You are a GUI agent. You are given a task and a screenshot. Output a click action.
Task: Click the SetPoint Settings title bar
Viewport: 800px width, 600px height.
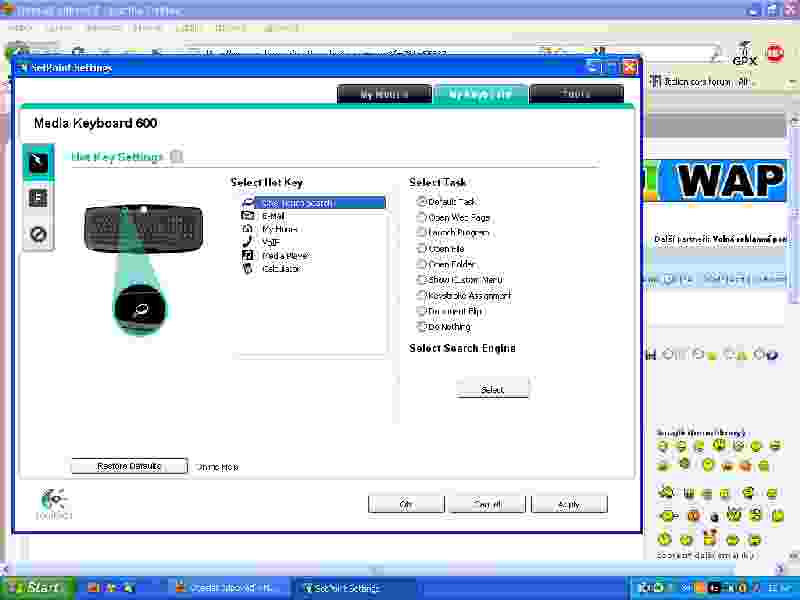pos(327,67)
